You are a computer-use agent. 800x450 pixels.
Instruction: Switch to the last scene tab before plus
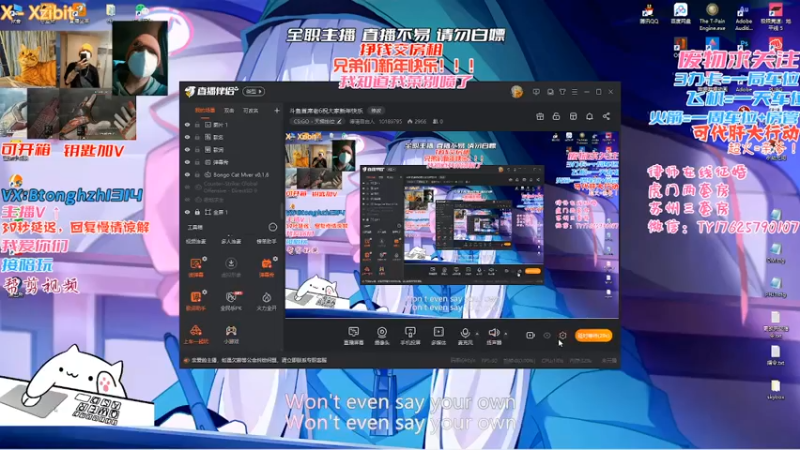pyautogui.click(x=251, y=110)
